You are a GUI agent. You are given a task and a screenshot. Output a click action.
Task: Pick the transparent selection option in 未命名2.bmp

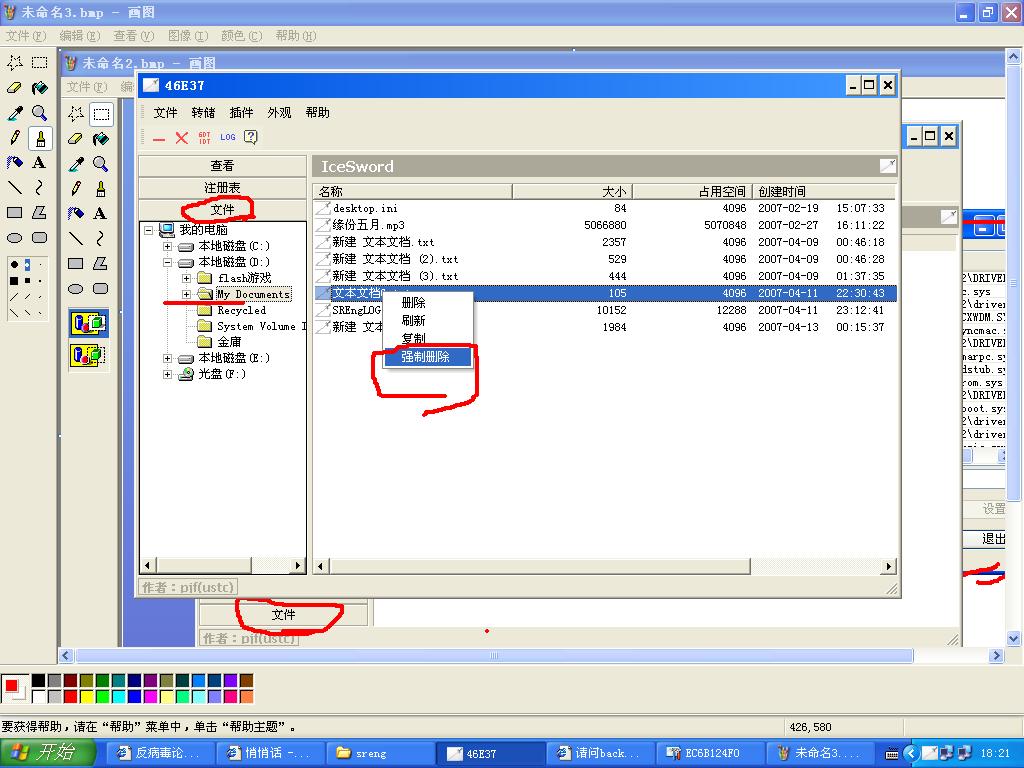tap(89, 355)
